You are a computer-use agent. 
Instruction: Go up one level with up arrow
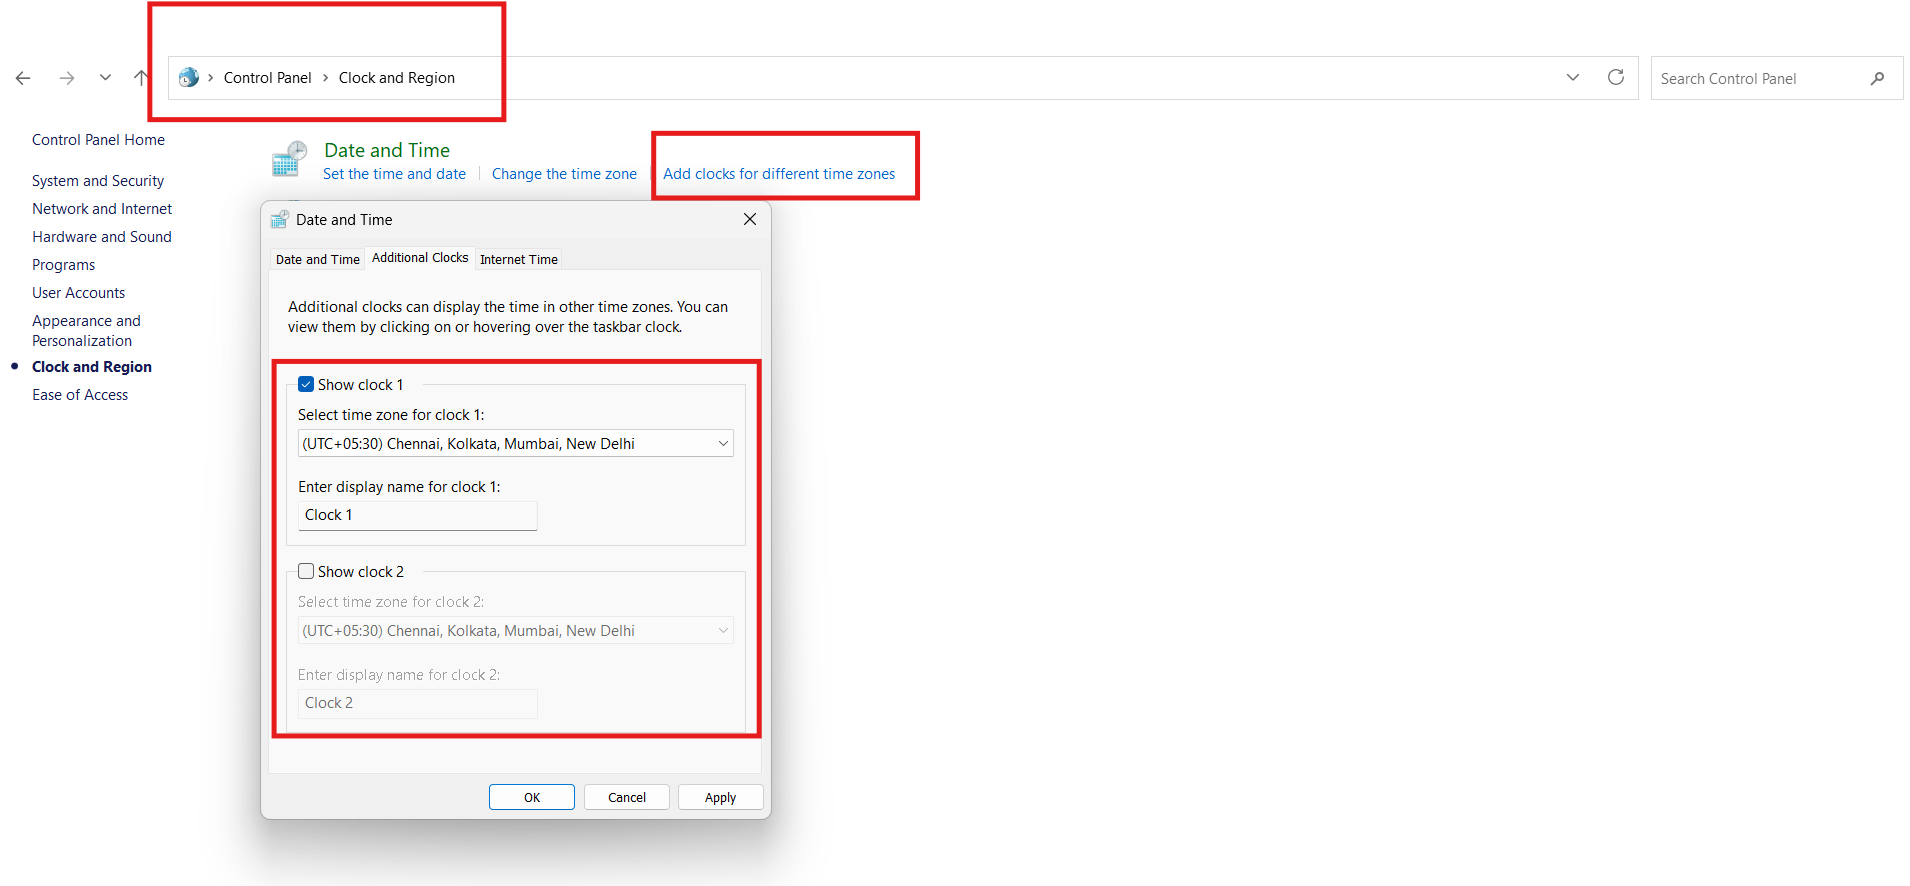141,78
